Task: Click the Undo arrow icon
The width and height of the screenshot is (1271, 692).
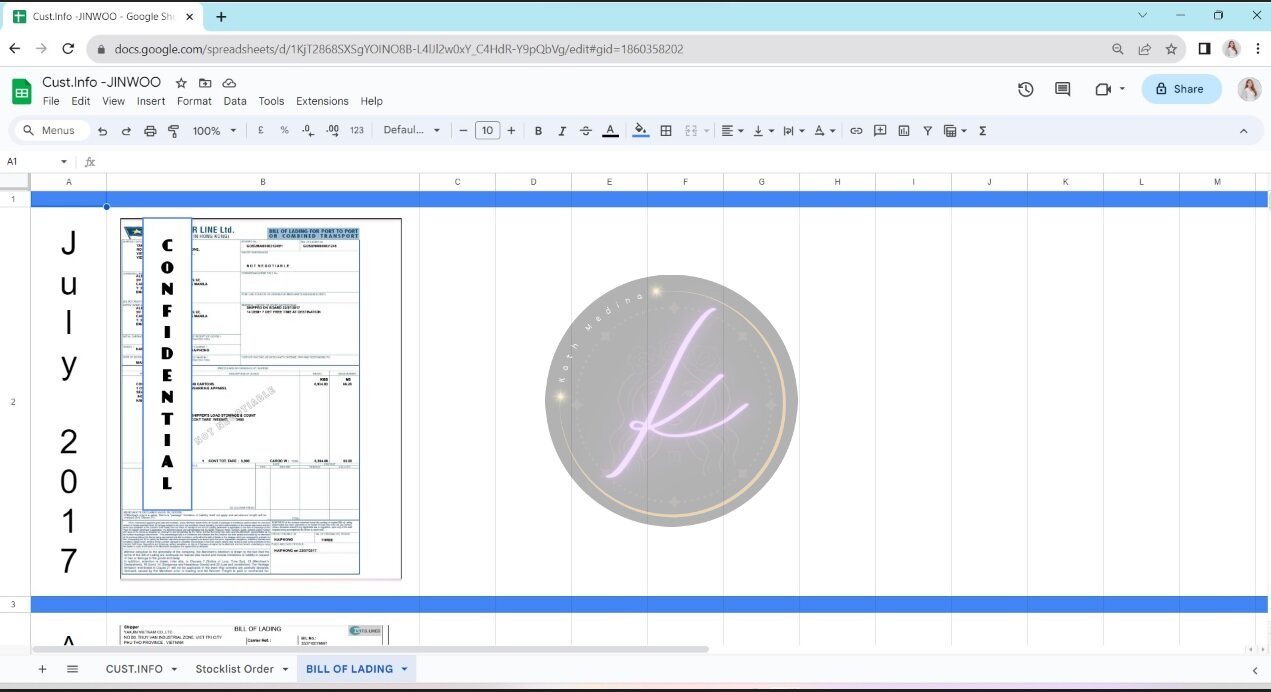Action: pos(102,131)
